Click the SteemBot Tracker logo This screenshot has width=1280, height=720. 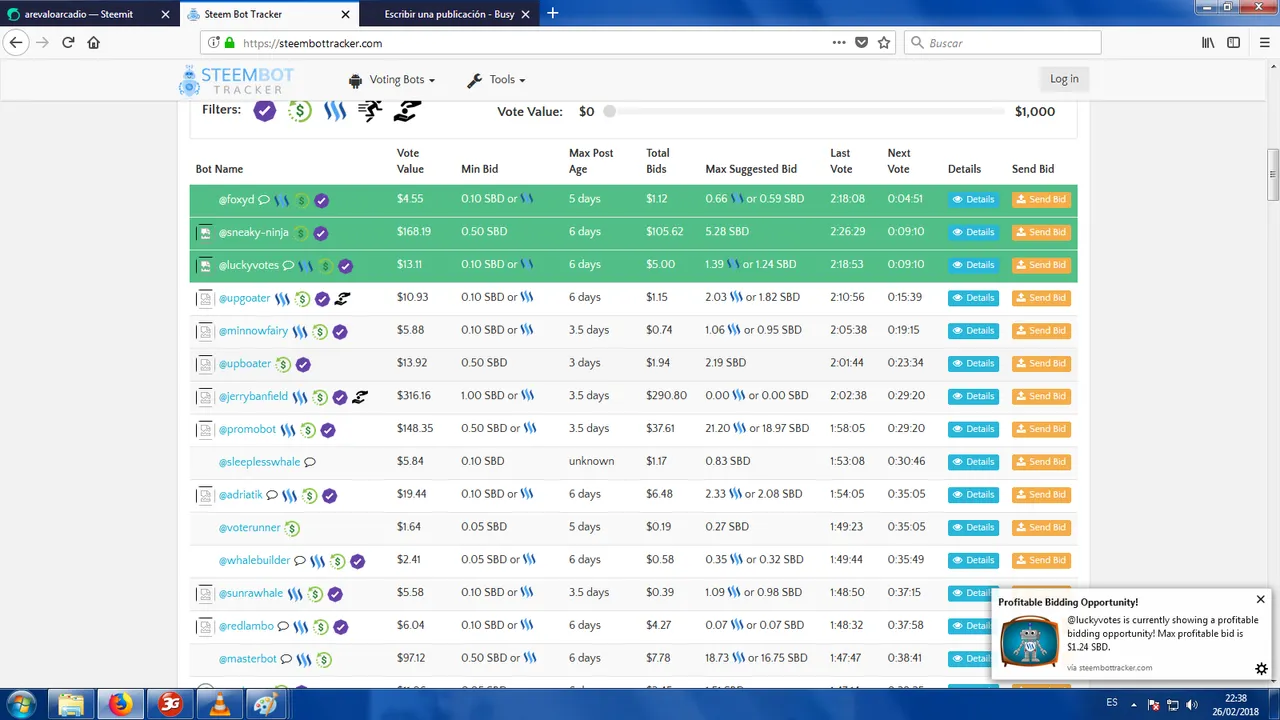click(237, 80)
